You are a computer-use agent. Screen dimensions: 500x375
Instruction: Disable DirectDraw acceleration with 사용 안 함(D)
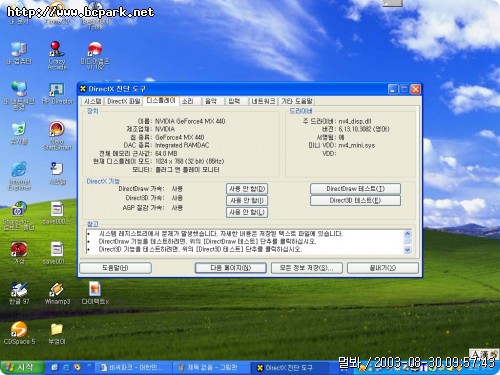(247, 189)
